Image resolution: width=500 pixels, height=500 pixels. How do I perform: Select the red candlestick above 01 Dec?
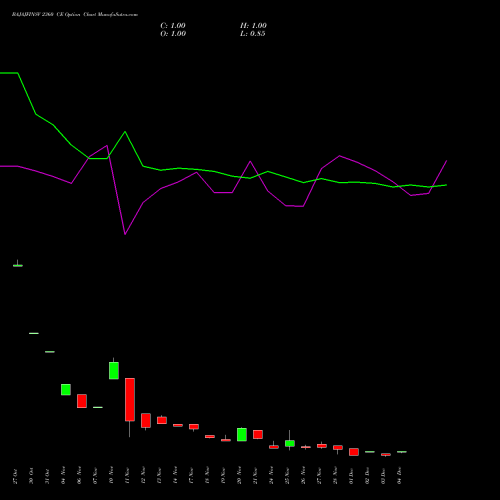tap(354, 452)
